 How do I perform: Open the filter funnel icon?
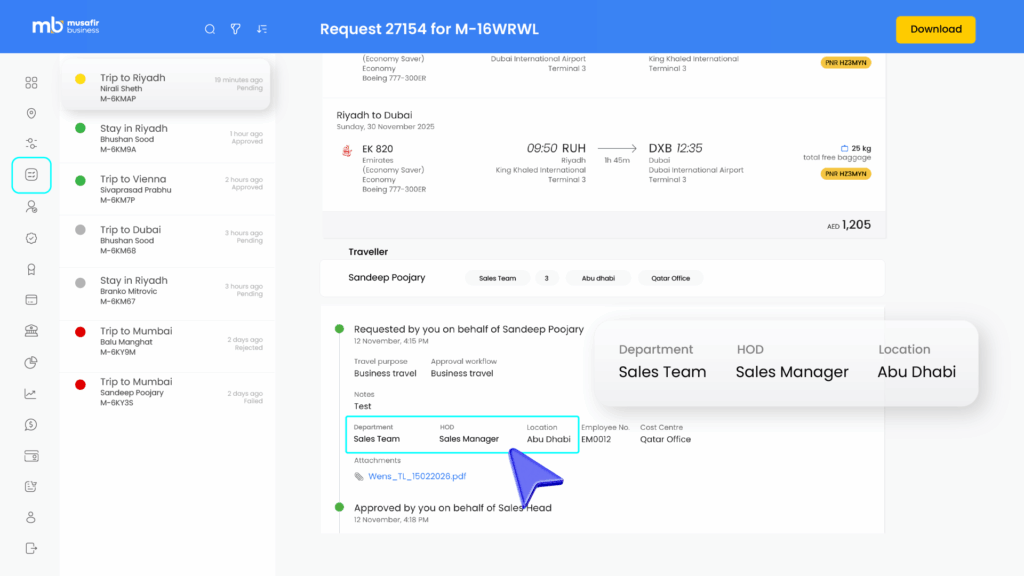pos(236,29)
